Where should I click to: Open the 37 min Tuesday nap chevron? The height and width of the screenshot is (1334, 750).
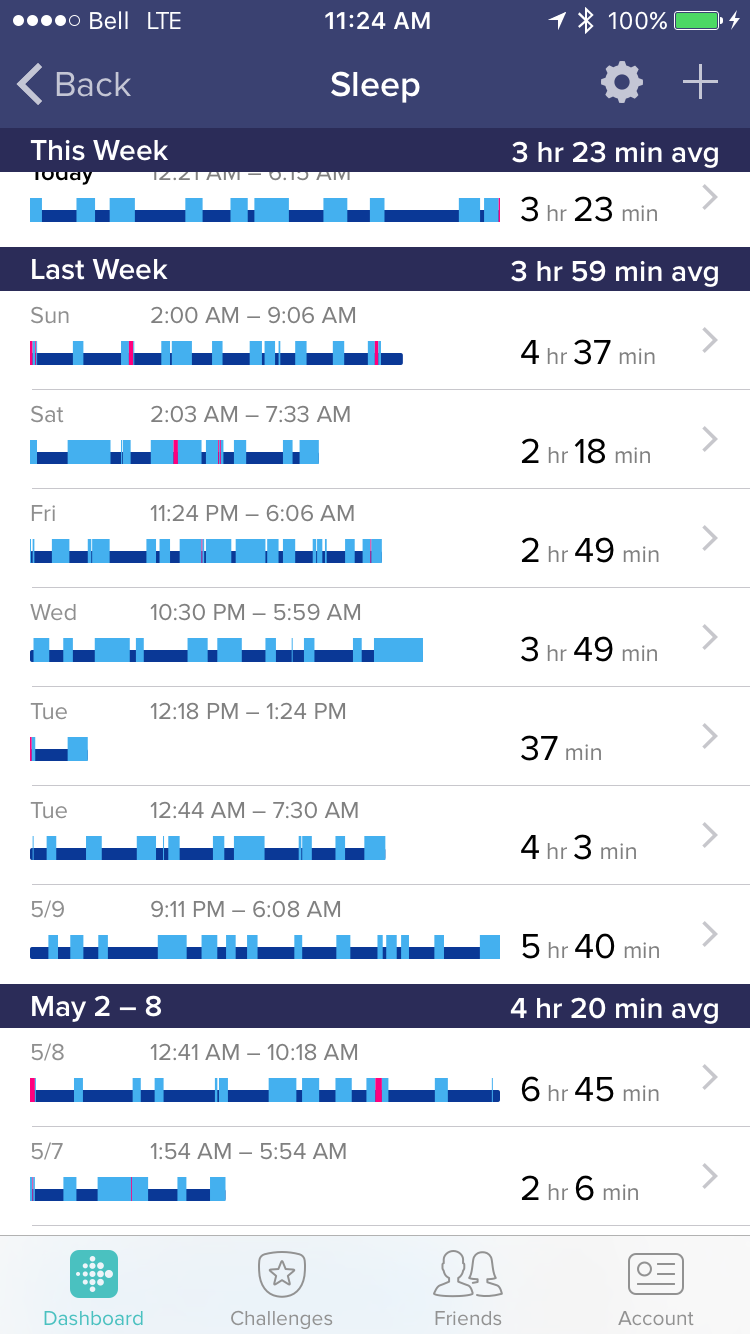[x=710, y=736]
